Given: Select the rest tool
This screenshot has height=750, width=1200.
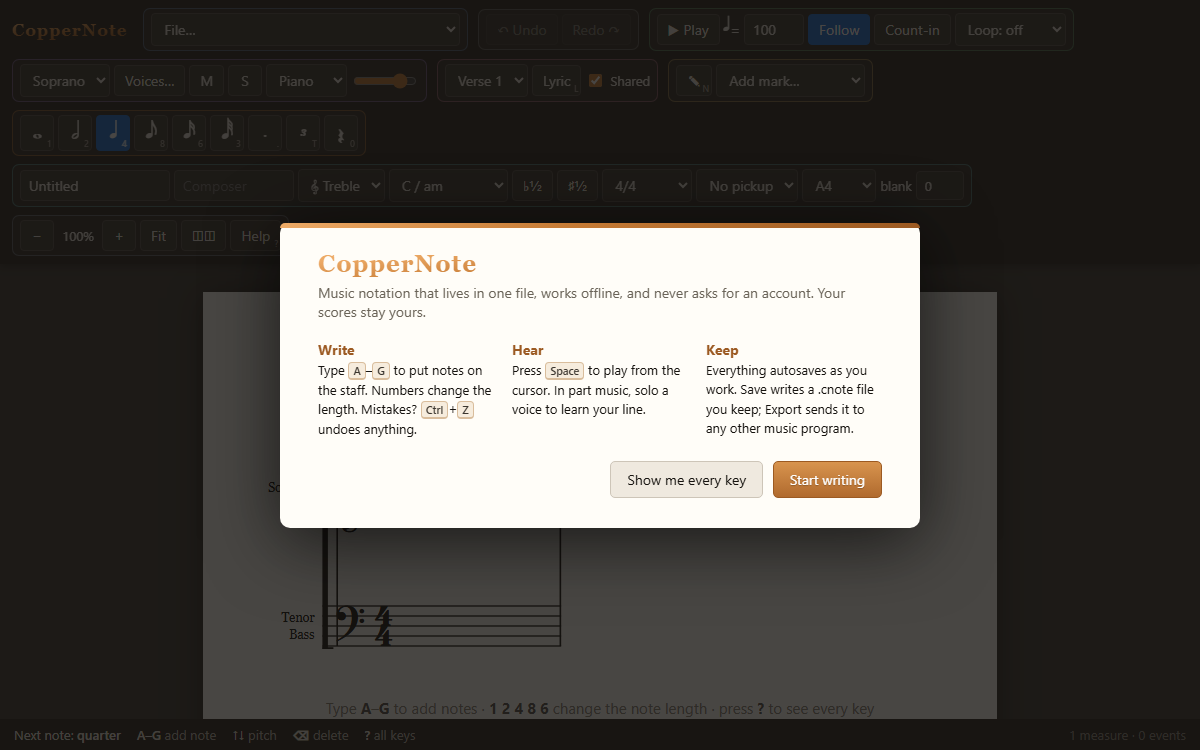Looking at the screenshot, I should [x=341, y=132].
